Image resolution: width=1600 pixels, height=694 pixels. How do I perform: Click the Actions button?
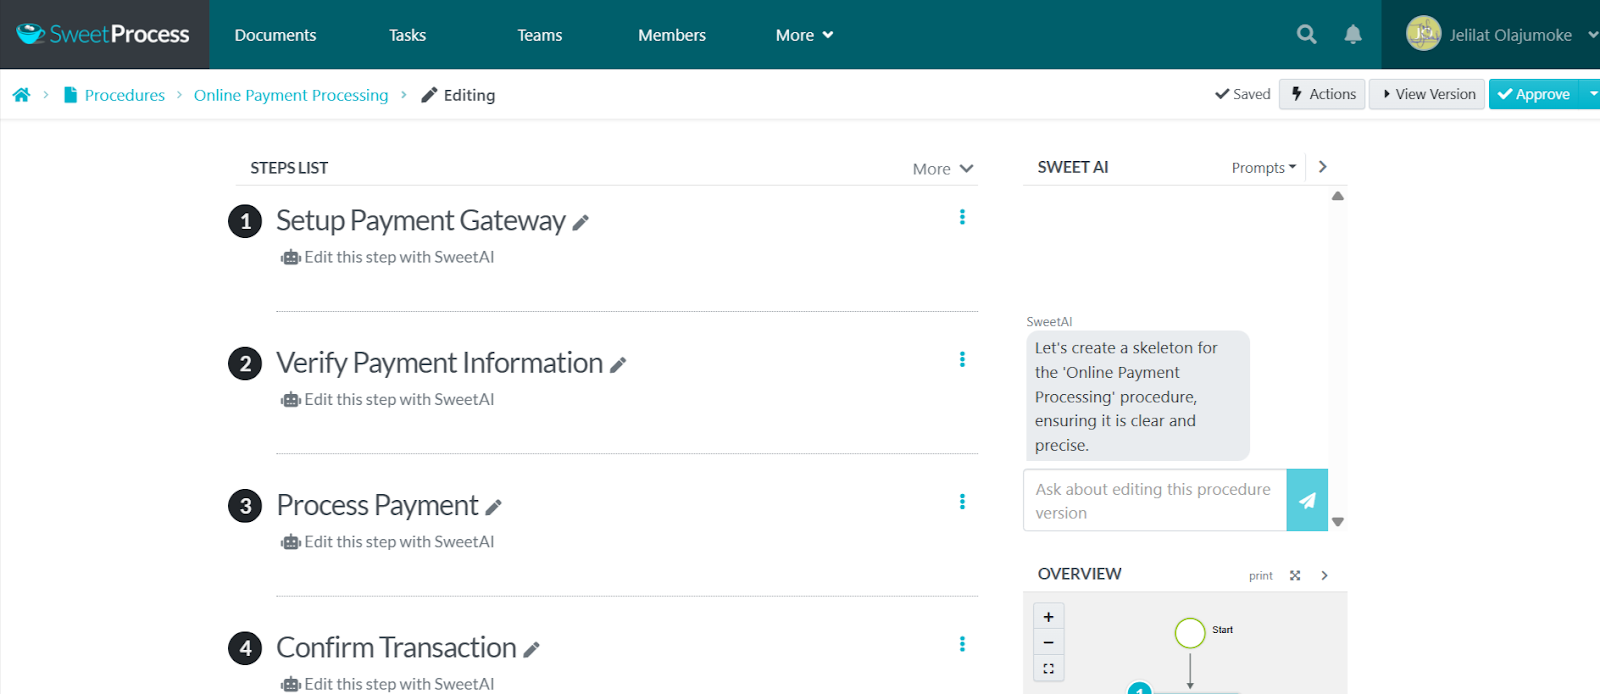coord(1322,94)
